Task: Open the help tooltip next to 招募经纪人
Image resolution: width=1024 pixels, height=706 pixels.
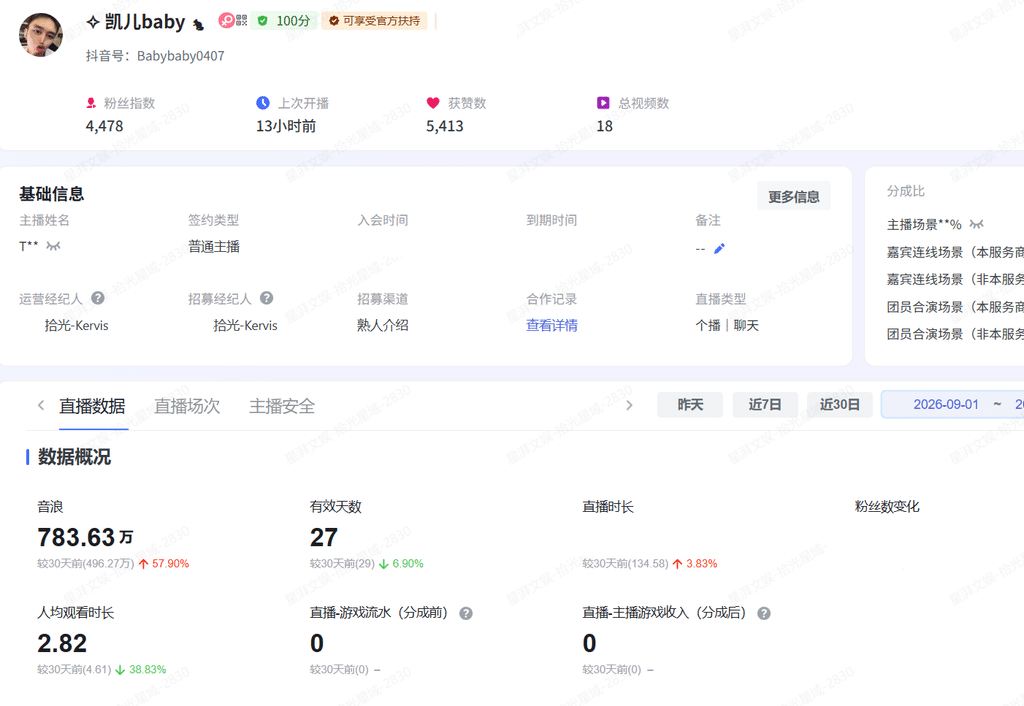Action: click(266, 298)
